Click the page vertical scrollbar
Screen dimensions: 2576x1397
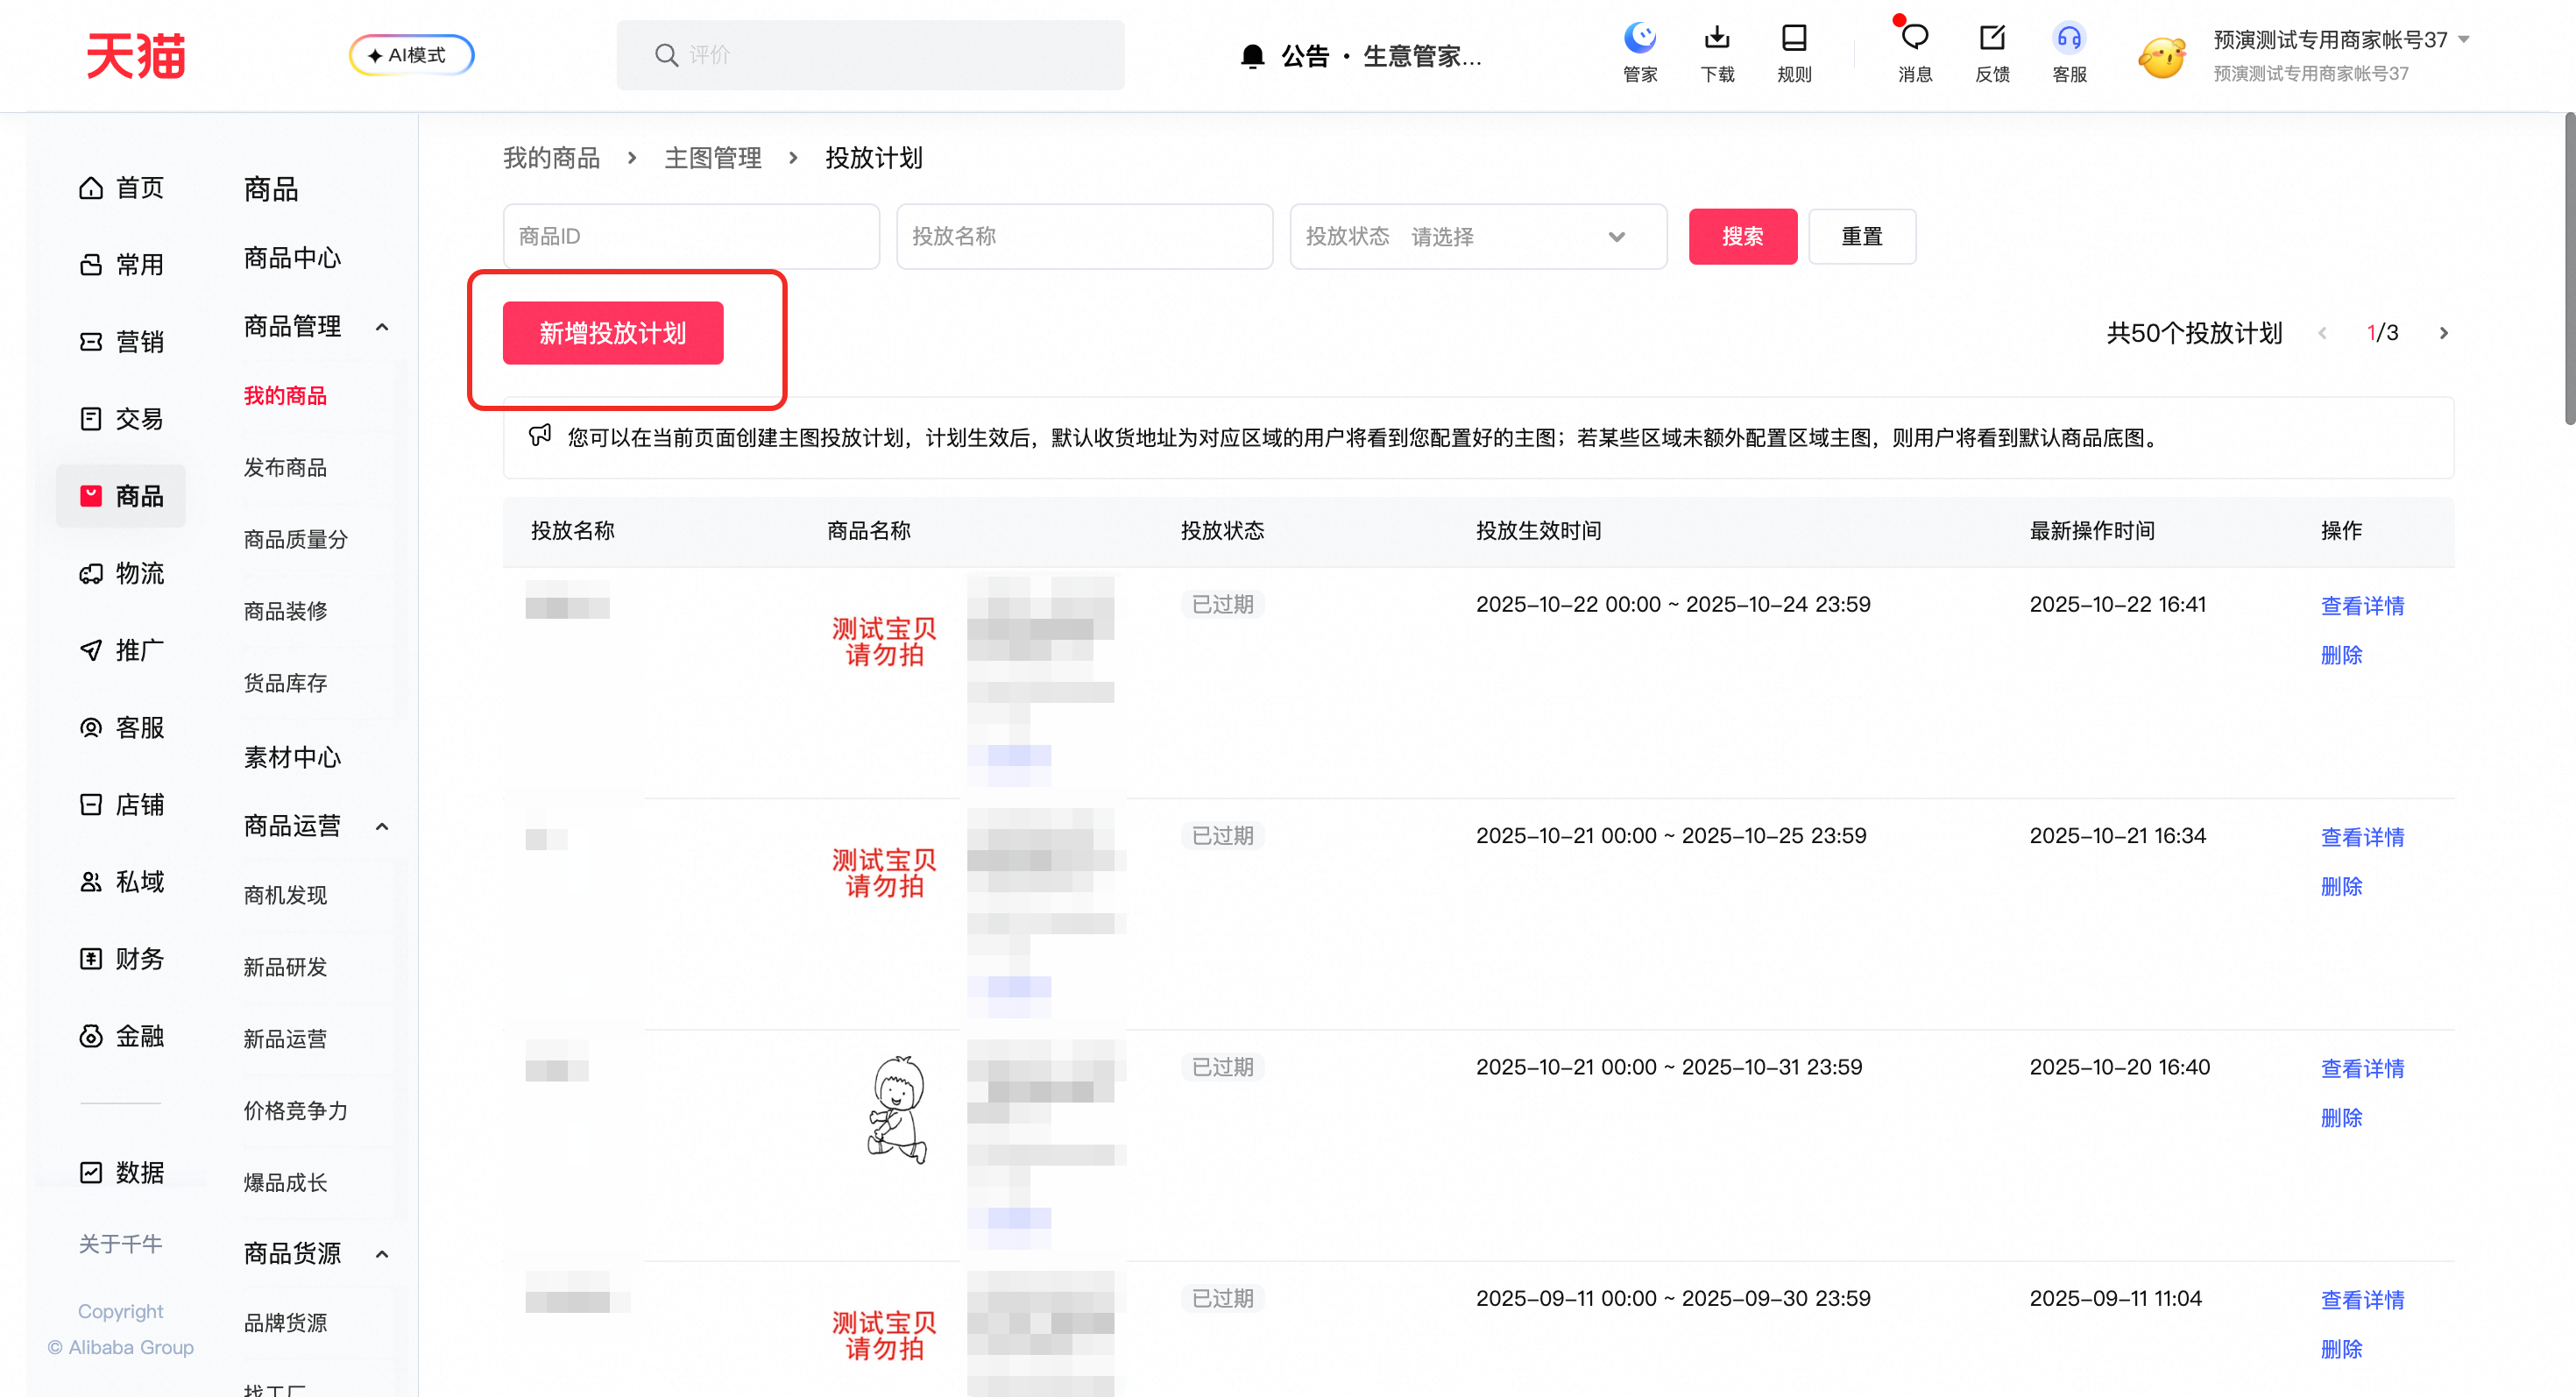point(2568,269)
